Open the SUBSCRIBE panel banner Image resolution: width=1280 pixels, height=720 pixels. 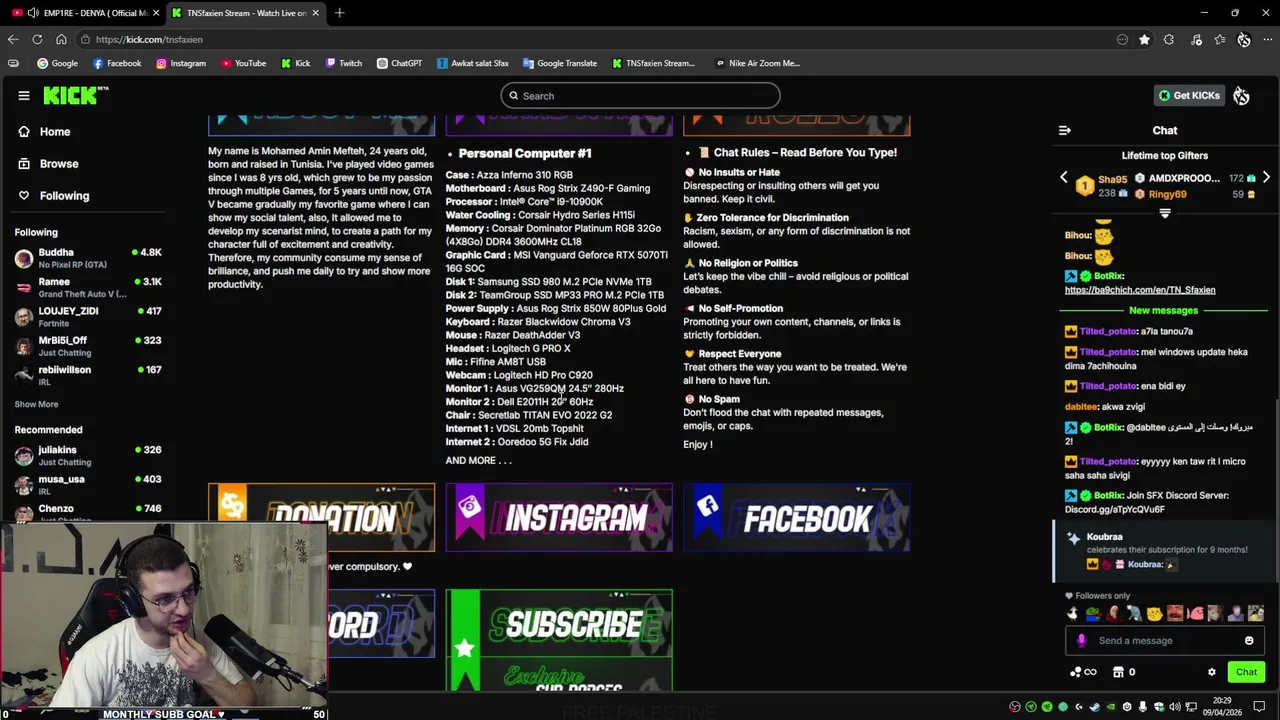[559, 640]
